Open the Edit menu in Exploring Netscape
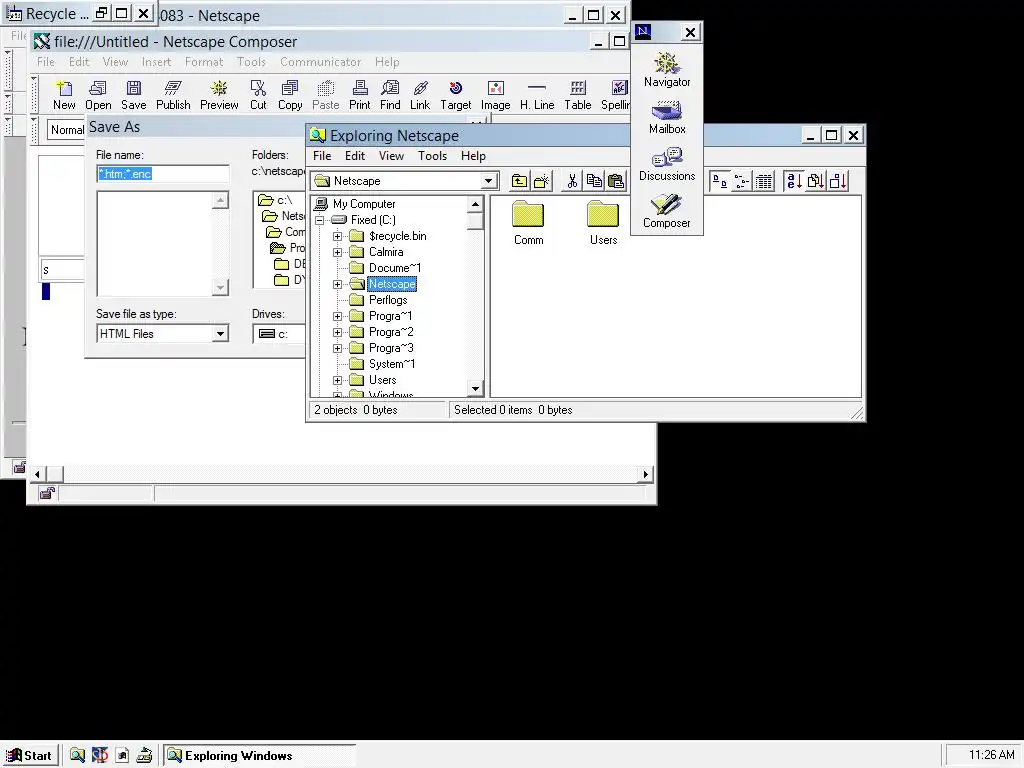 point(355,156)
